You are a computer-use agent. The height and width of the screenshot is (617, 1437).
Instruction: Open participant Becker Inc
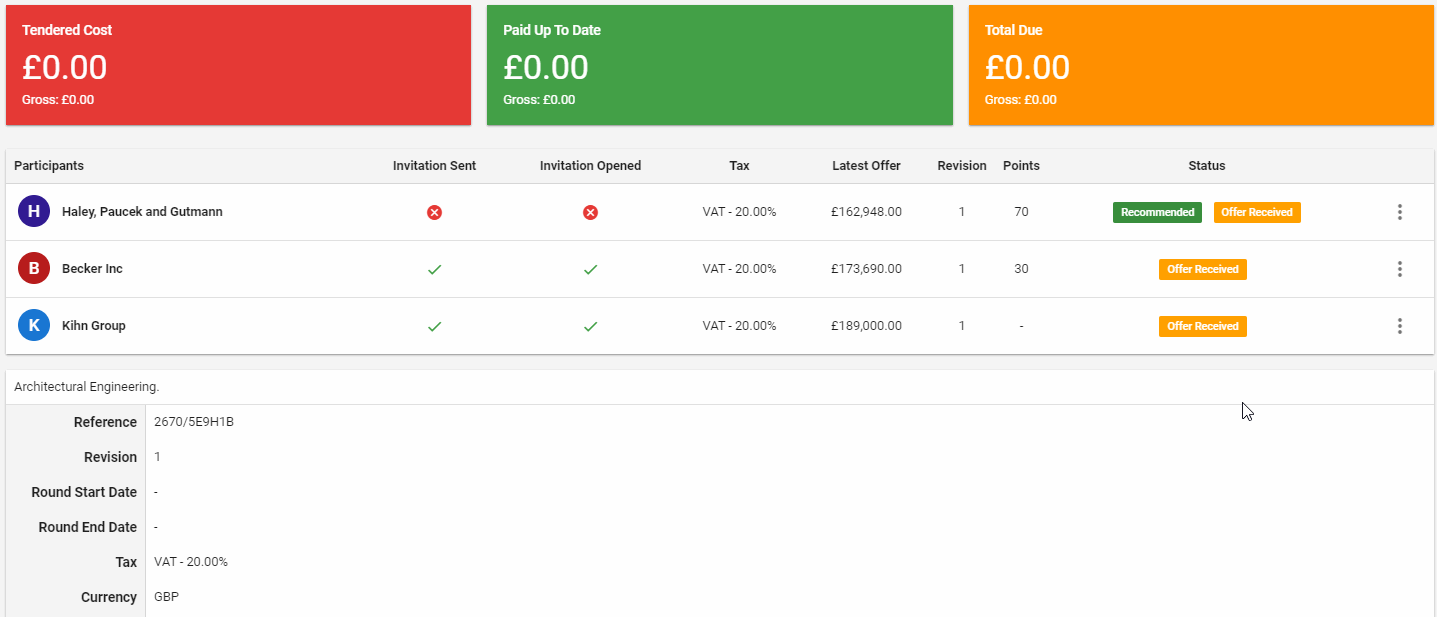point(92,269)
